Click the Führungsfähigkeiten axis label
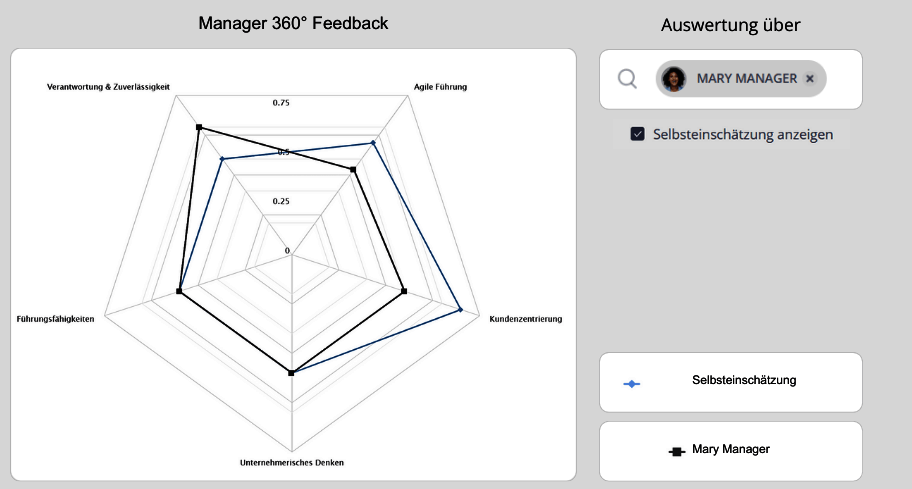The height and width of the screenshot is (489, 912). (x=56, y=319)
